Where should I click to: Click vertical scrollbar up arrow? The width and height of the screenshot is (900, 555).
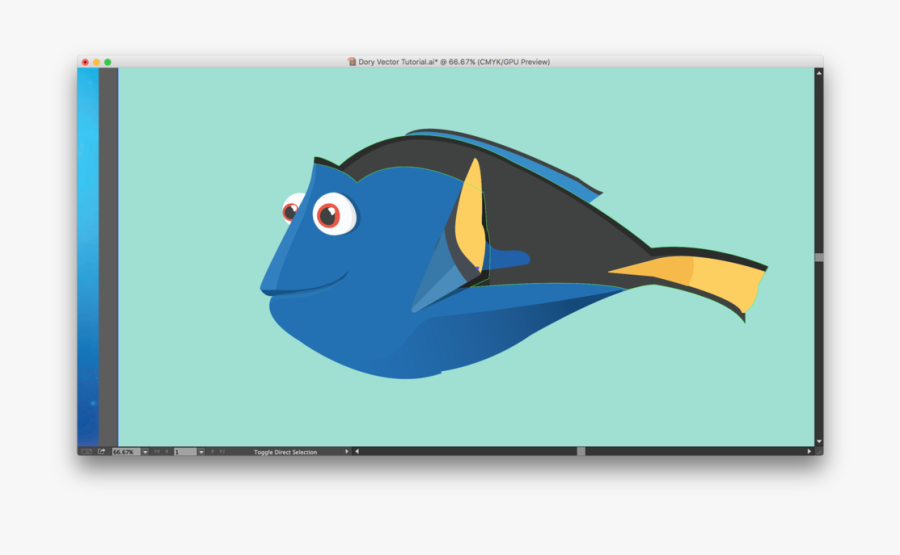pos(819,73)
